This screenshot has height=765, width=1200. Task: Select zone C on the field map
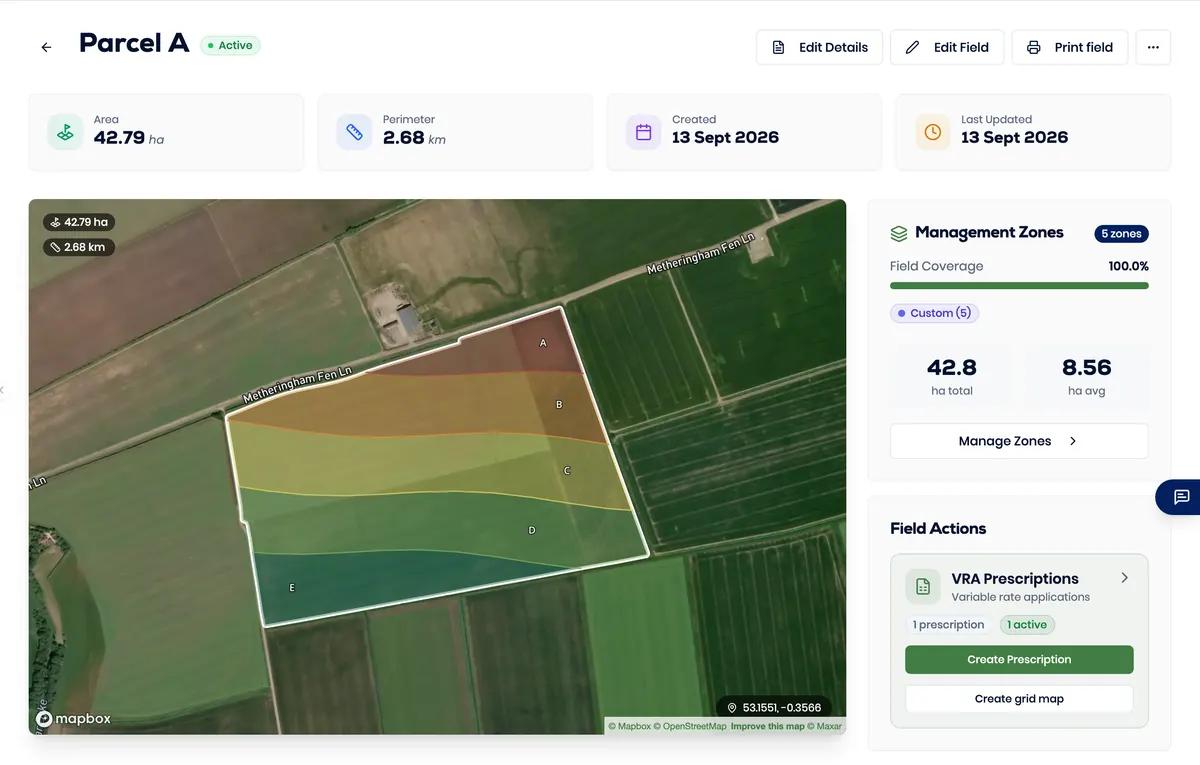click(x=567, y=471)
